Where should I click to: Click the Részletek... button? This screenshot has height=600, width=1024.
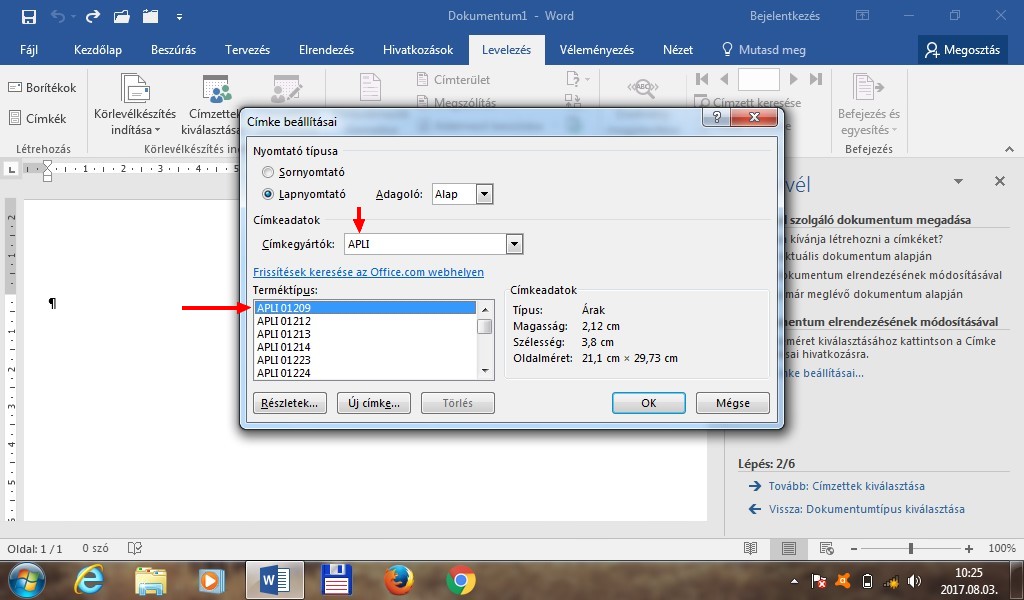point(289,403)
